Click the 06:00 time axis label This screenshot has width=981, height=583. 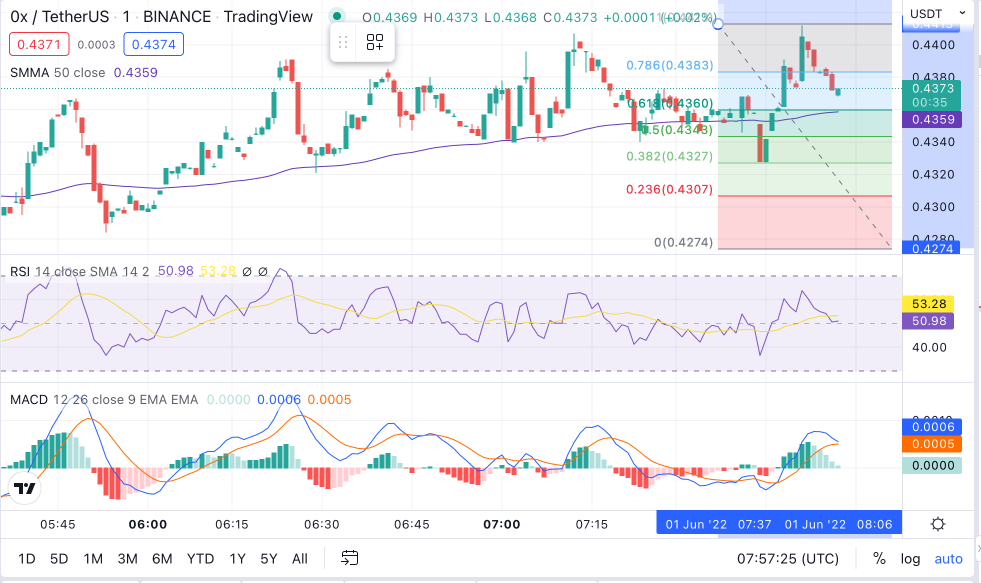tap(148, 524)
